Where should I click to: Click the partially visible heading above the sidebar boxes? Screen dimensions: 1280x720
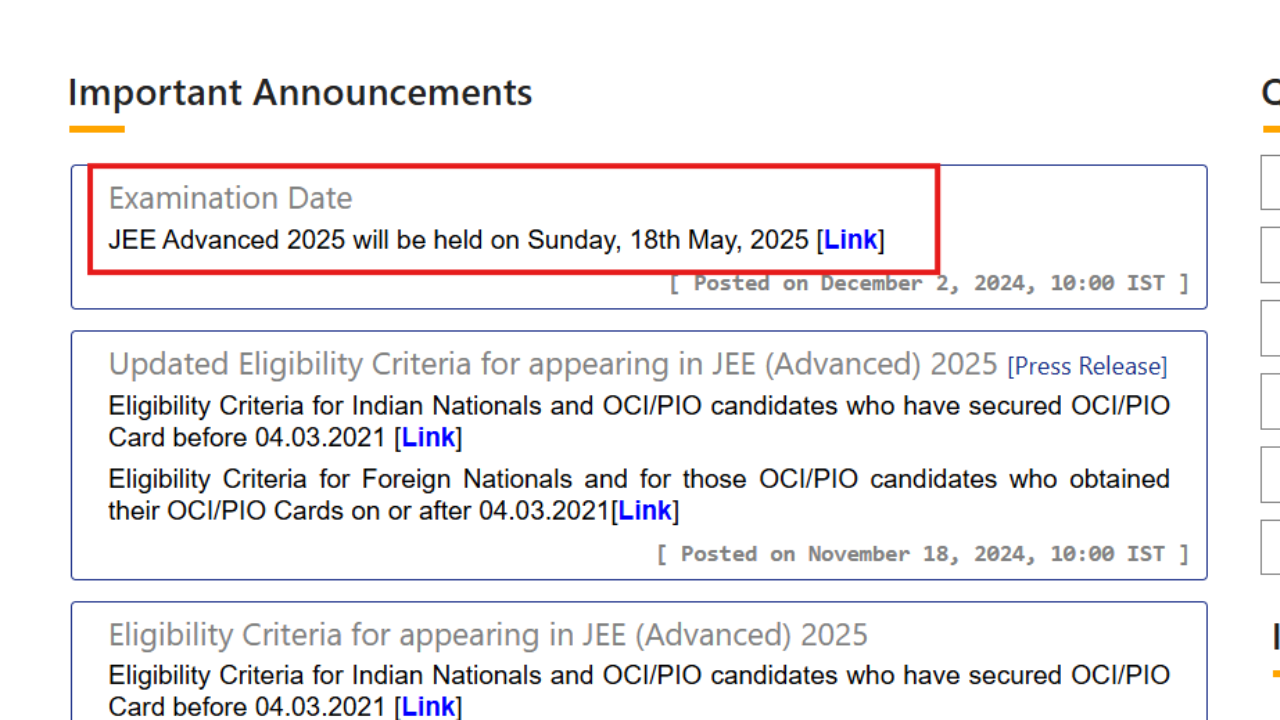[x=1272, y=92]
